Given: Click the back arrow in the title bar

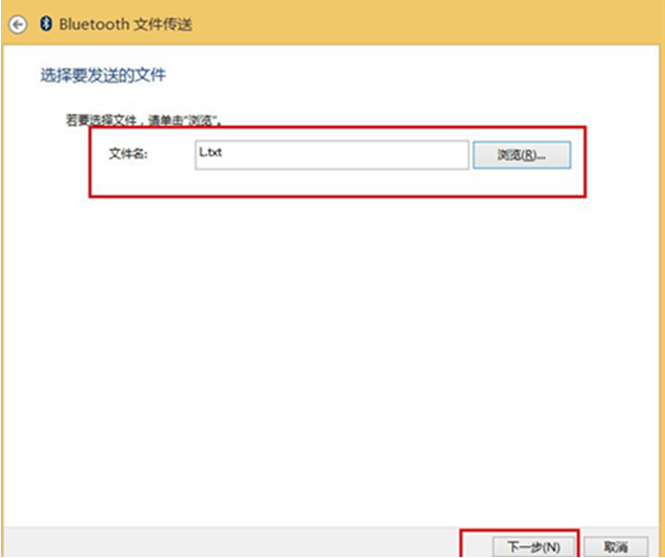Looking at the screenshot, I should click(x=17, y=24).
